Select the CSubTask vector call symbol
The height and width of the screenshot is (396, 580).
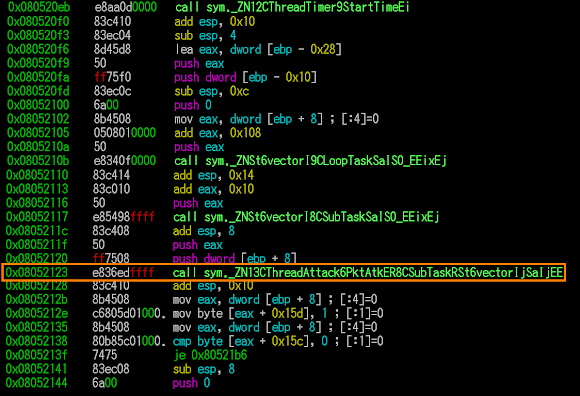(x=322, y=217)
